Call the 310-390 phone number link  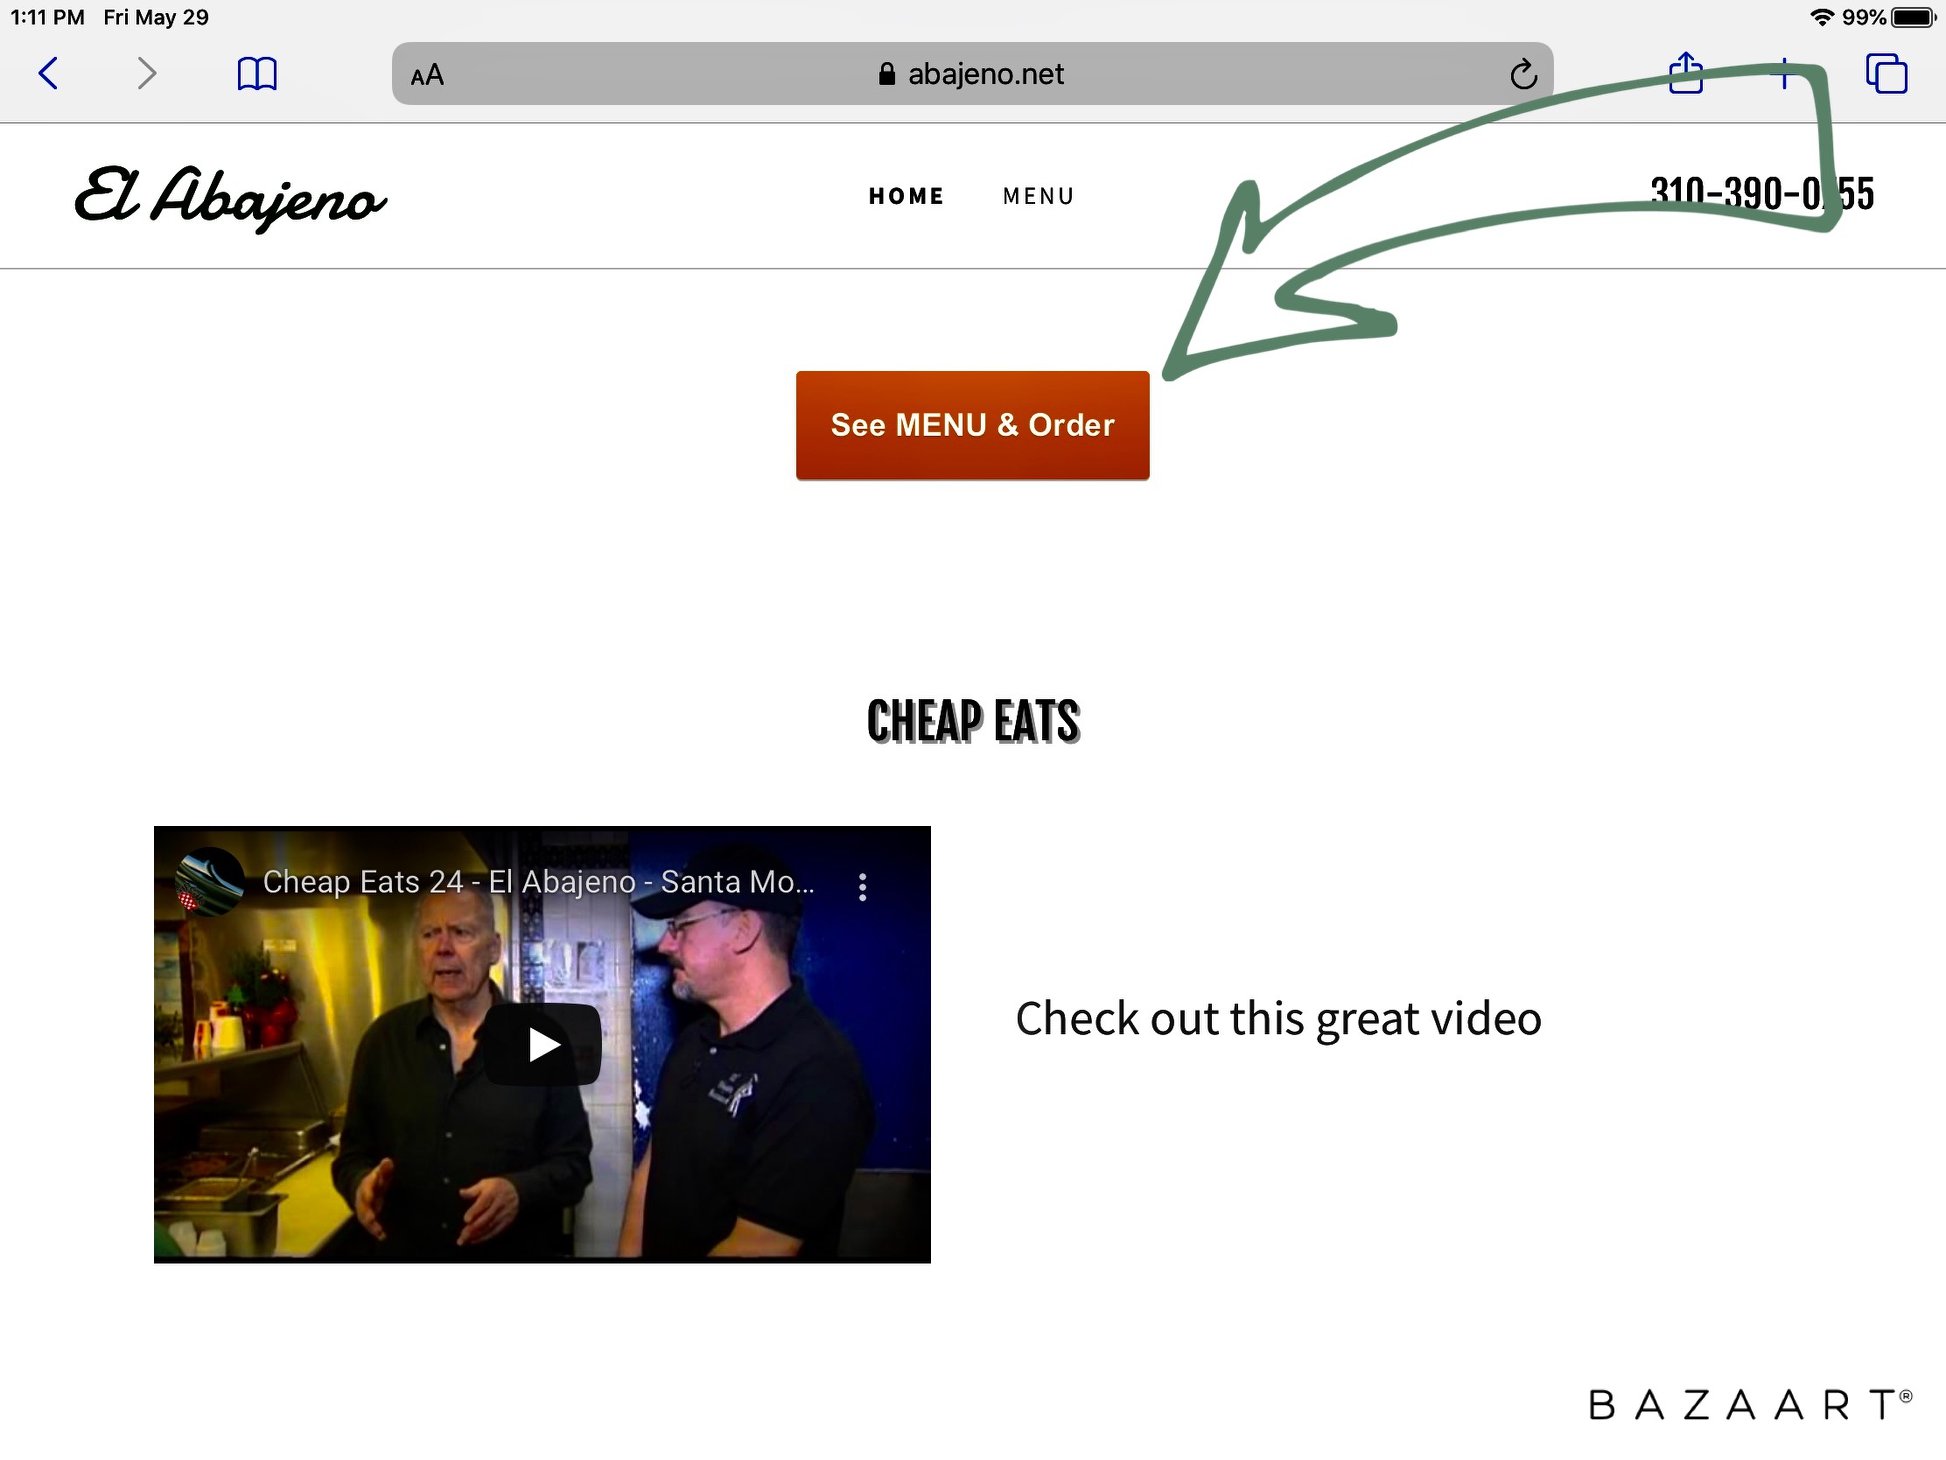1761,193
